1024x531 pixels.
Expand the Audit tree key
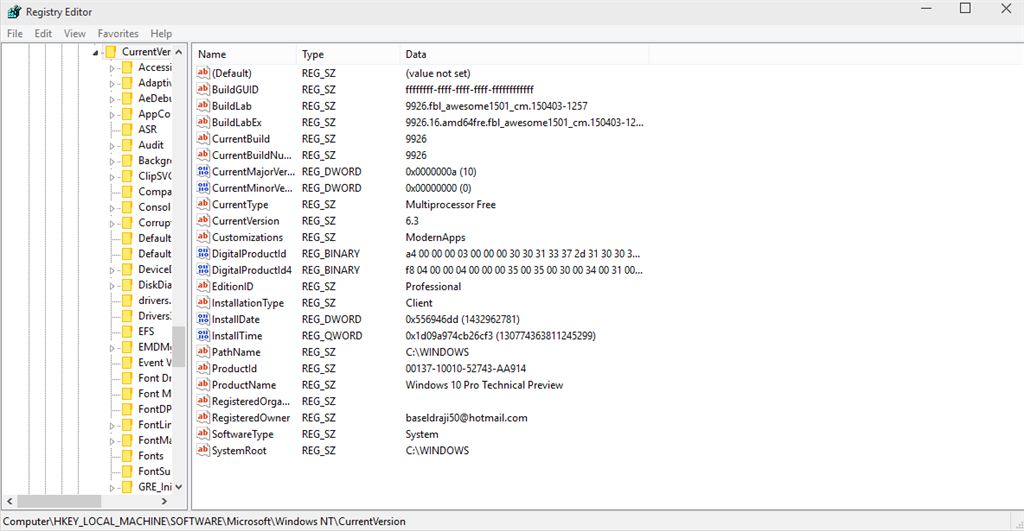coord(112,146)
